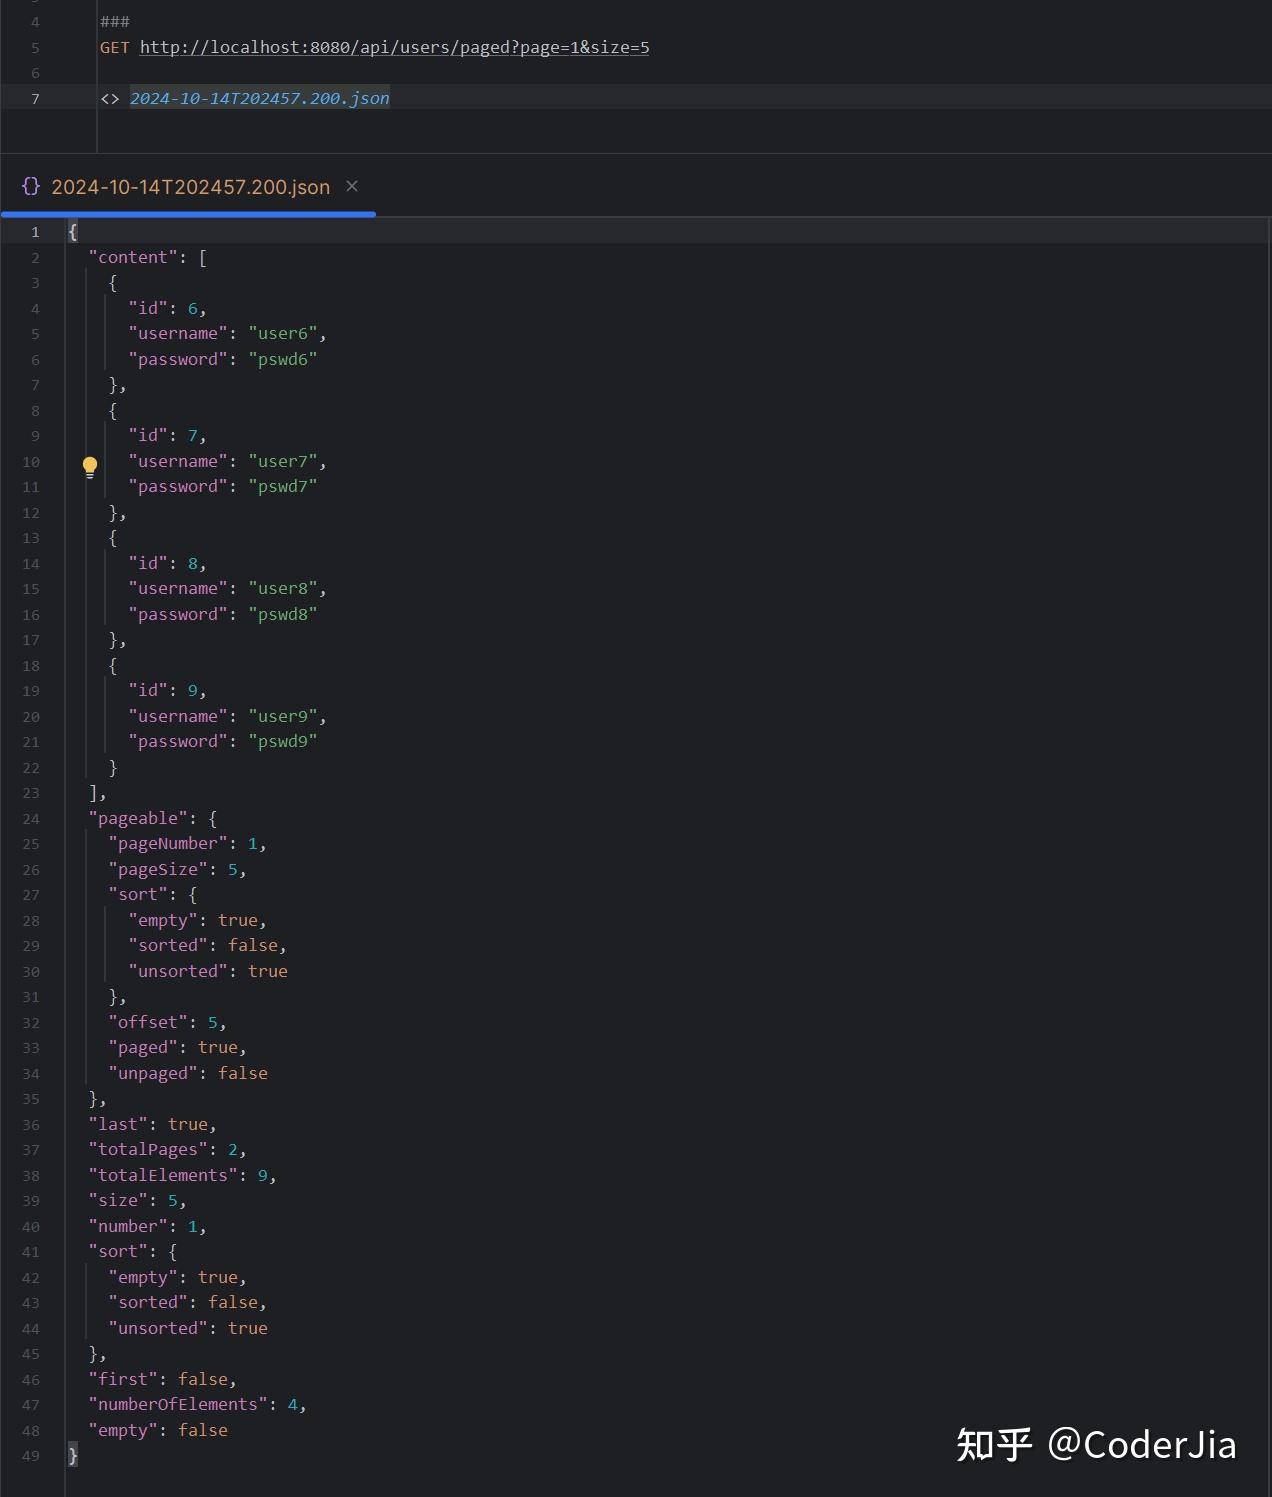Click the "numberOfElements" key

coord(178,1404)
